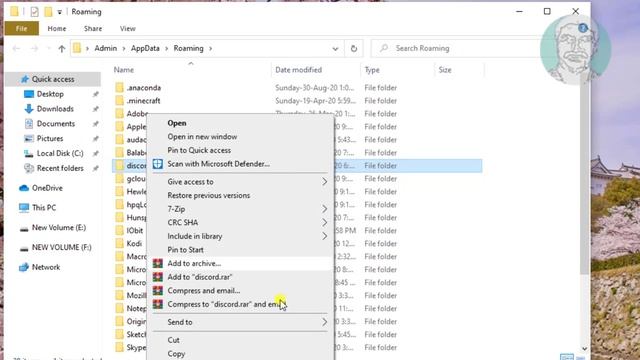Expand the Send to submenu
This screenshot has height=360, width=640.
pyautogui.click(x=324, y=322)
